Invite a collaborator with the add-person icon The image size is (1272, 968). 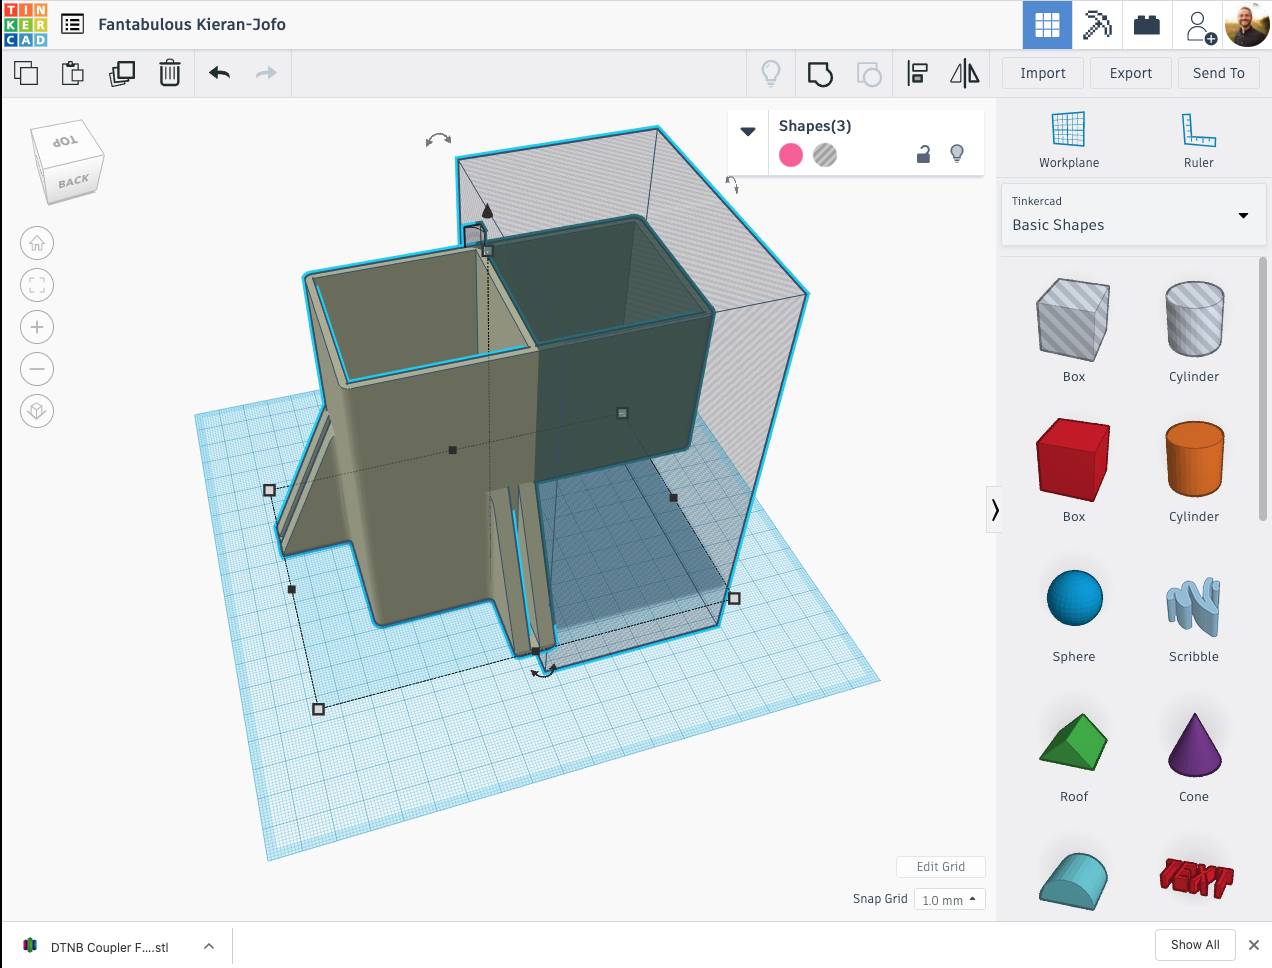(1199, 26)
